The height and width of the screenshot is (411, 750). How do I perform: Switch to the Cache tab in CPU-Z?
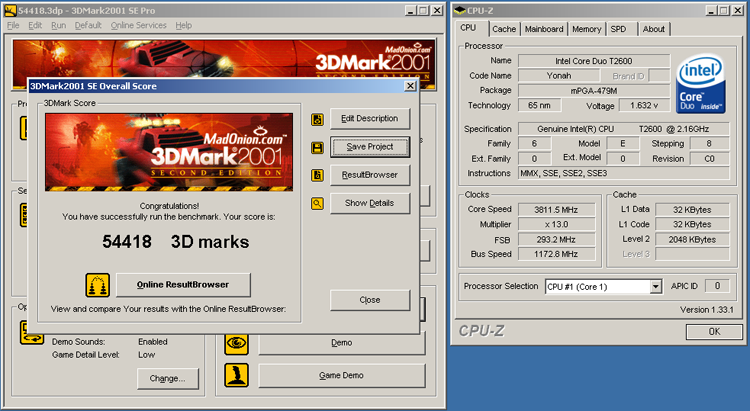[x=504, y=29]
